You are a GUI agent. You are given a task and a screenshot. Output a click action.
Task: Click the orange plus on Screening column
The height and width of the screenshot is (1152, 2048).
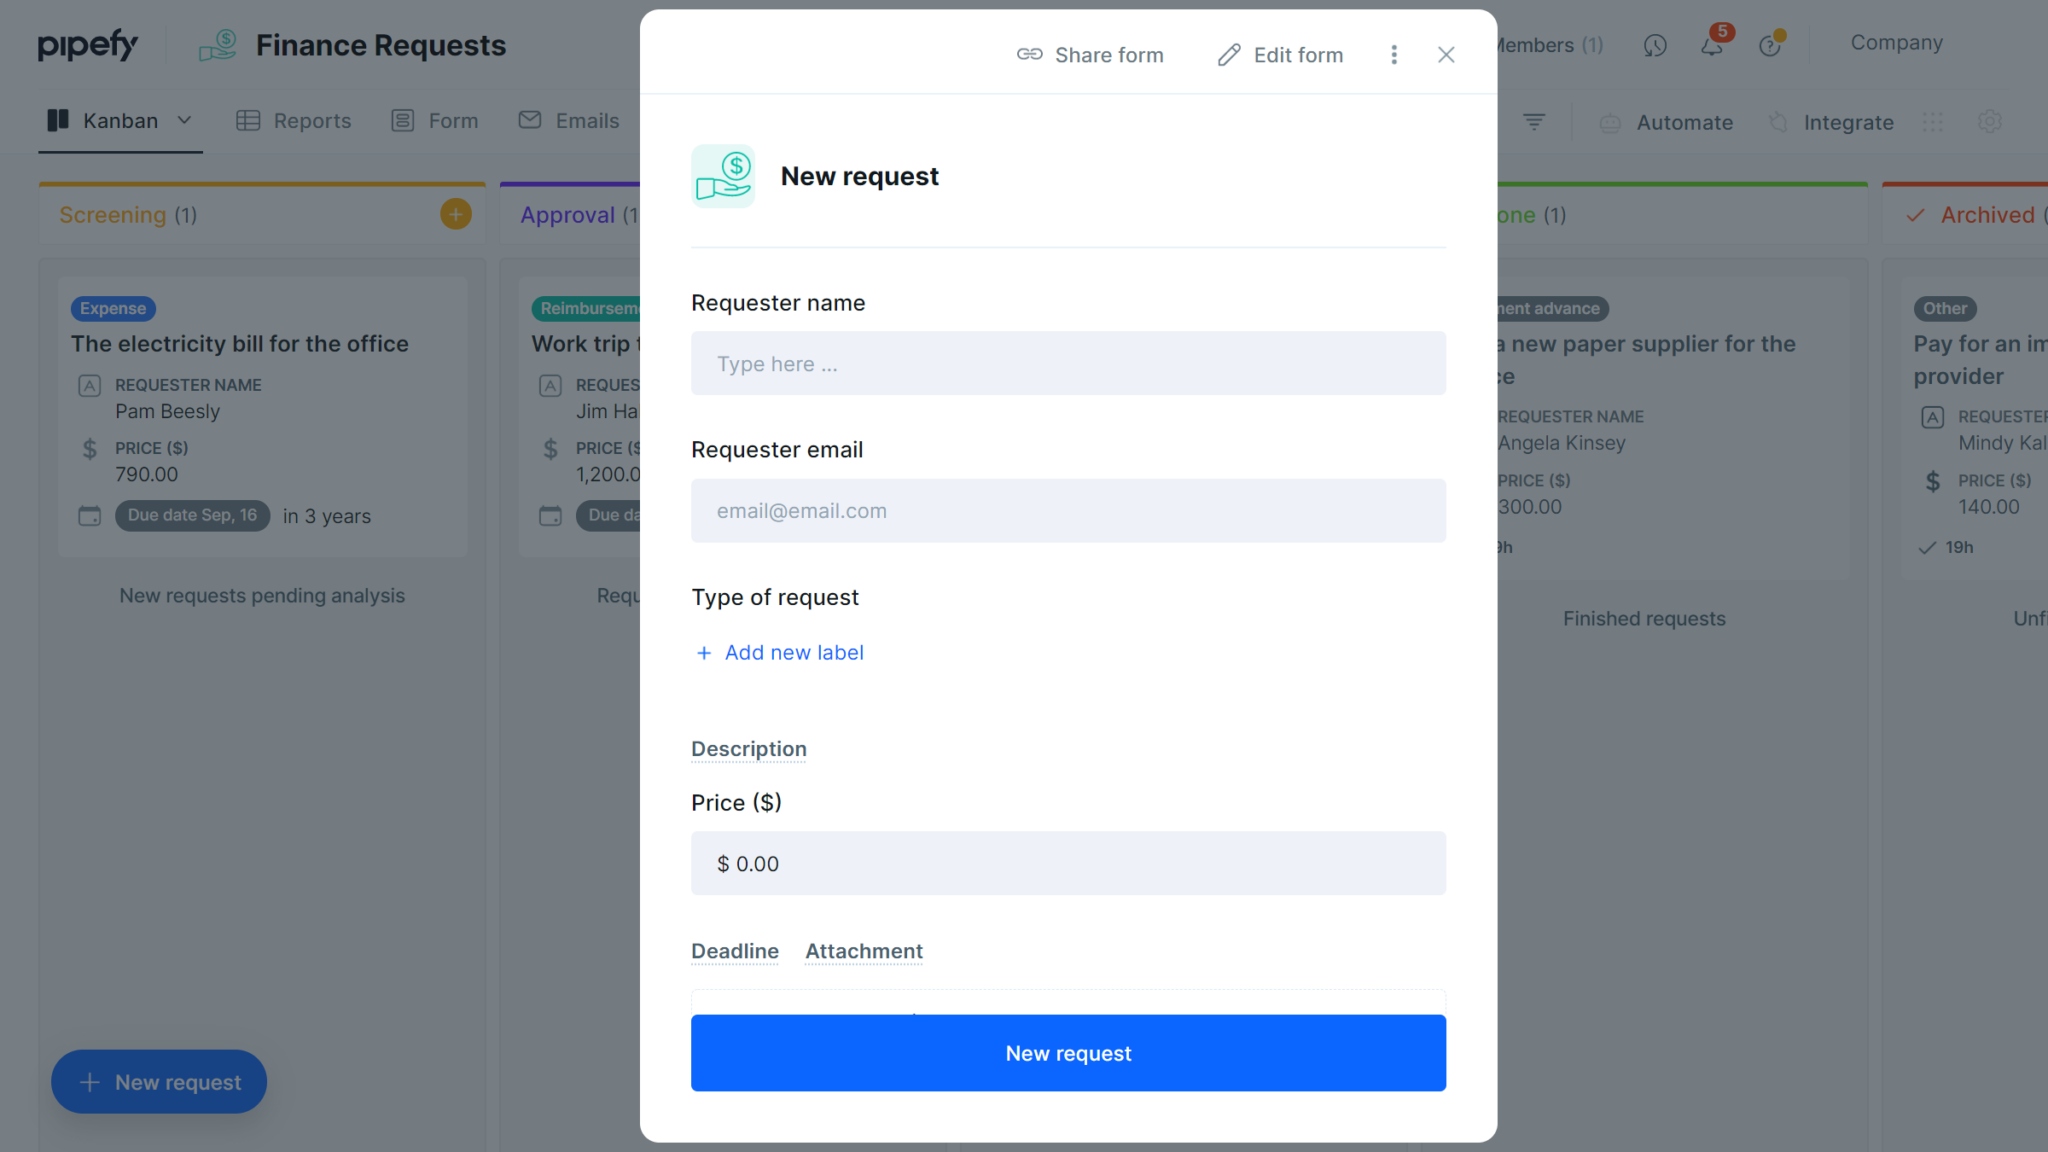455,213
